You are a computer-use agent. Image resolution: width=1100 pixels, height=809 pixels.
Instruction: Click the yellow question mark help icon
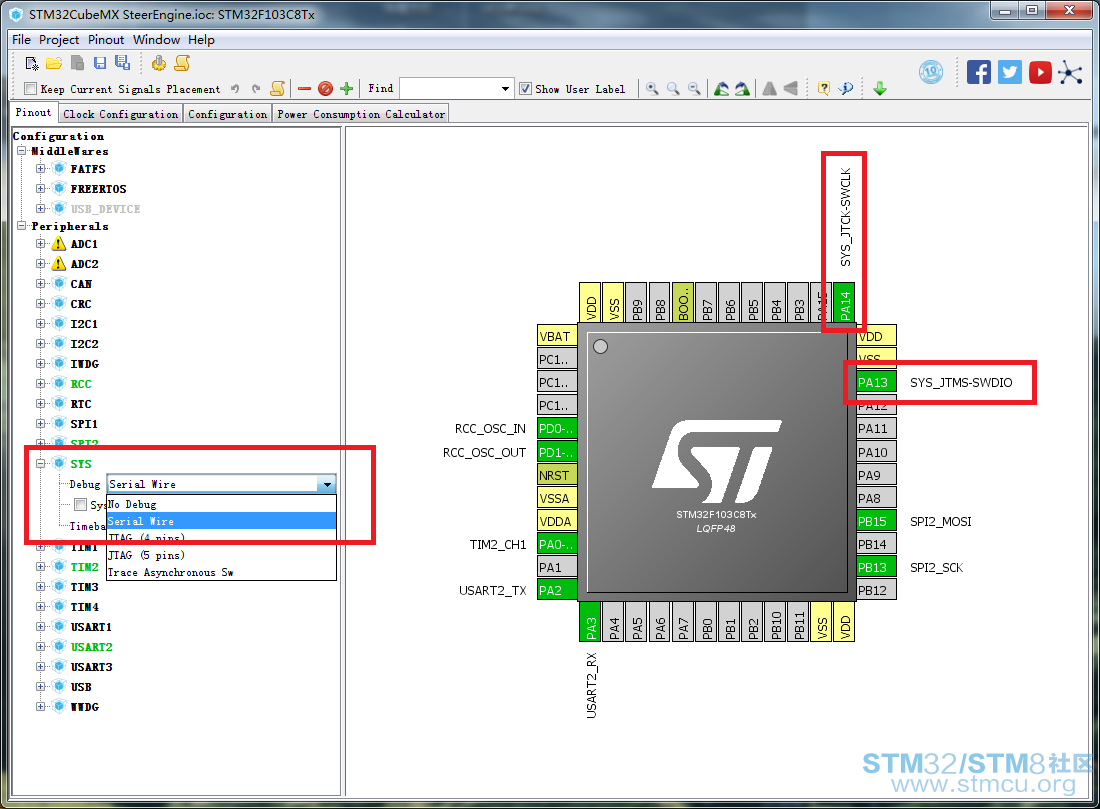tap(824, 88)
